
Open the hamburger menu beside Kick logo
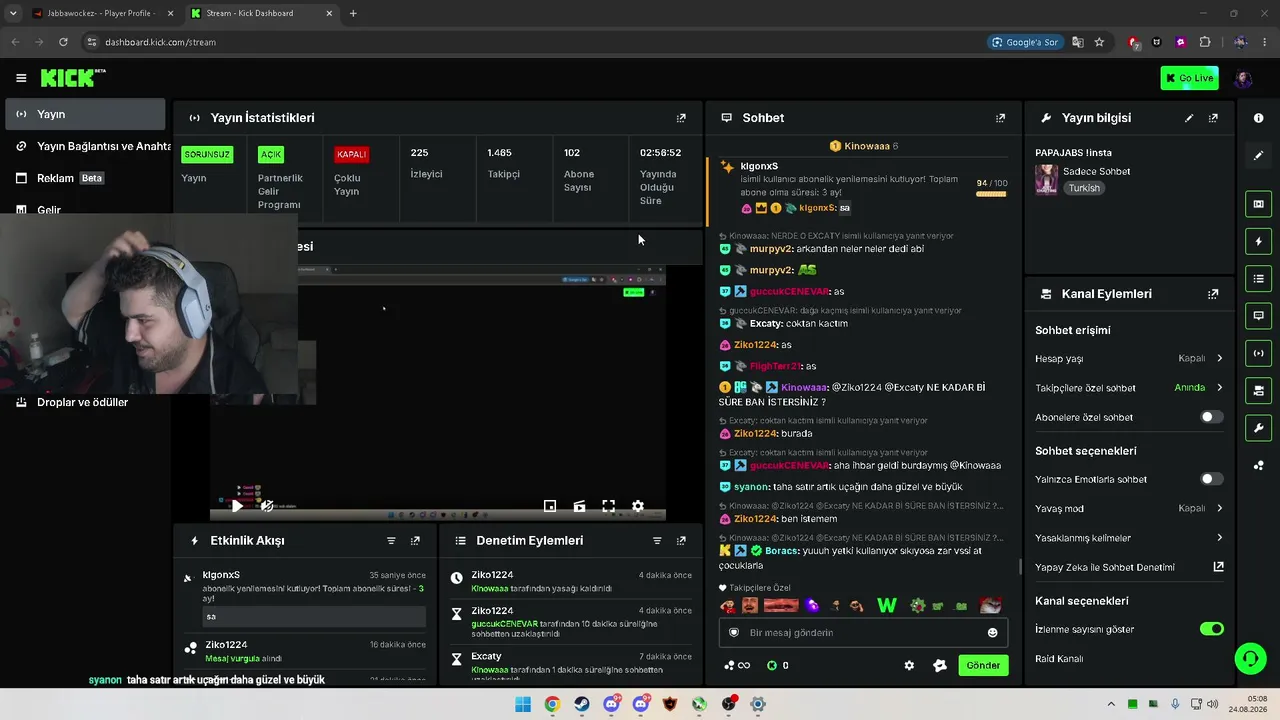21,78
